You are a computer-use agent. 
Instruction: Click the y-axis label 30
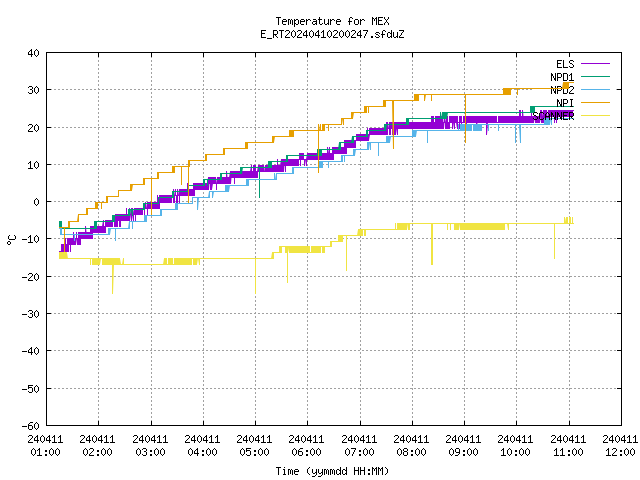coord(33,90)
